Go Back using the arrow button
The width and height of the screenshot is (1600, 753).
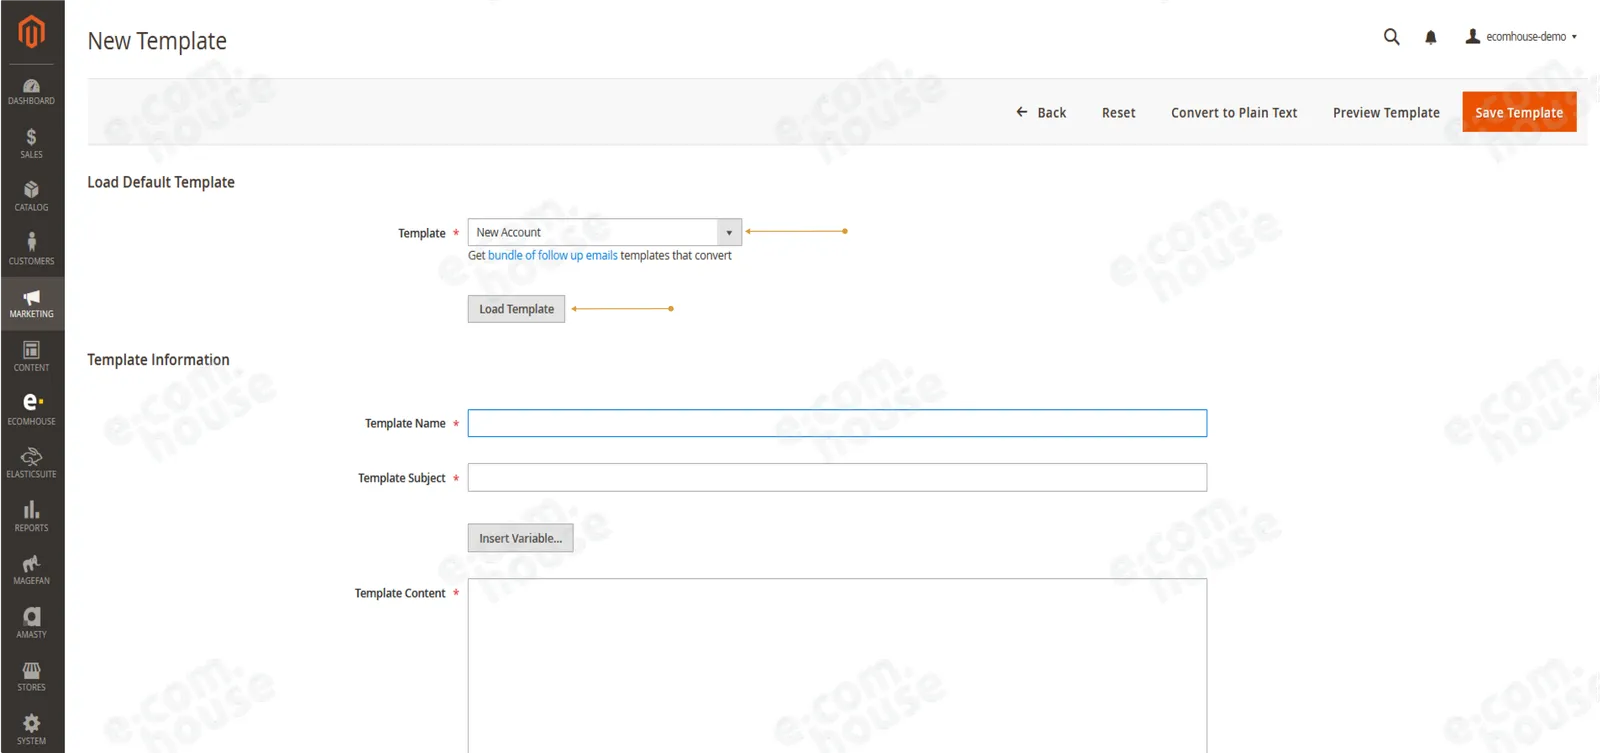pyautogui.click(x=1041, y=113)
